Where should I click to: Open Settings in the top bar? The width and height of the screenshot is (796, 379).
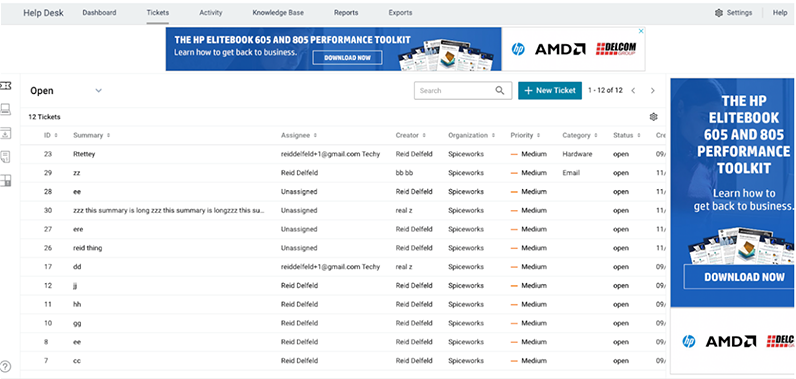734,13
